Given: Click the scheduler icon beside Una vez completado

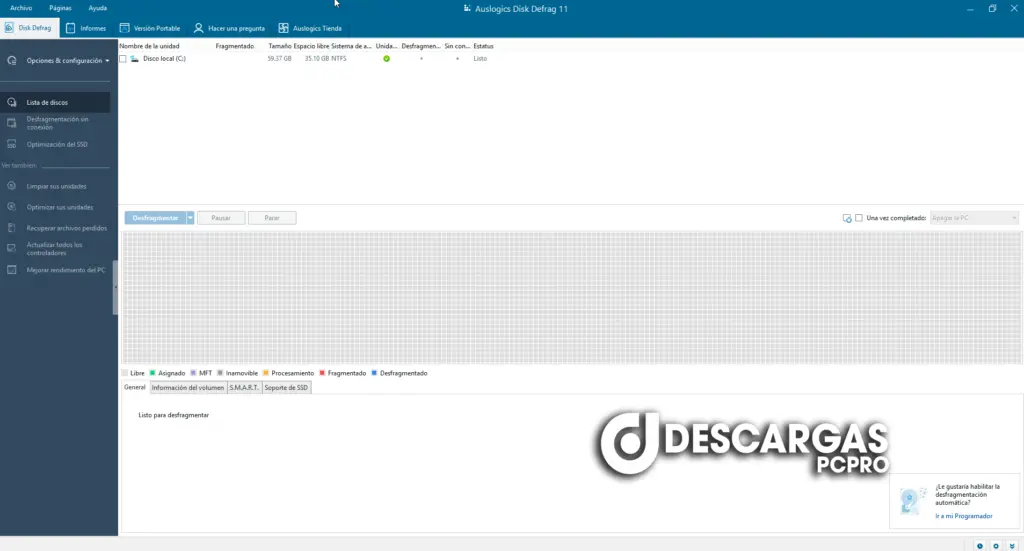Looking at the screenshot, I should (x=847, y=218).
